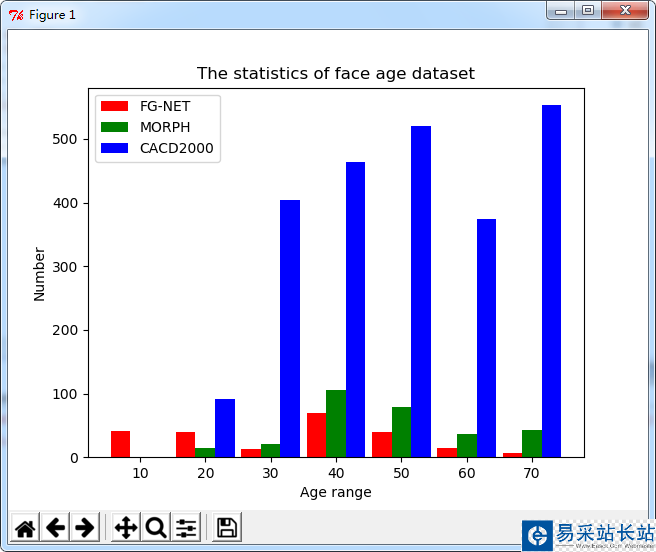This screenshot has width=656, height=552.
Task: Open Configure subplots sliders icon
Action: point(186,527)
